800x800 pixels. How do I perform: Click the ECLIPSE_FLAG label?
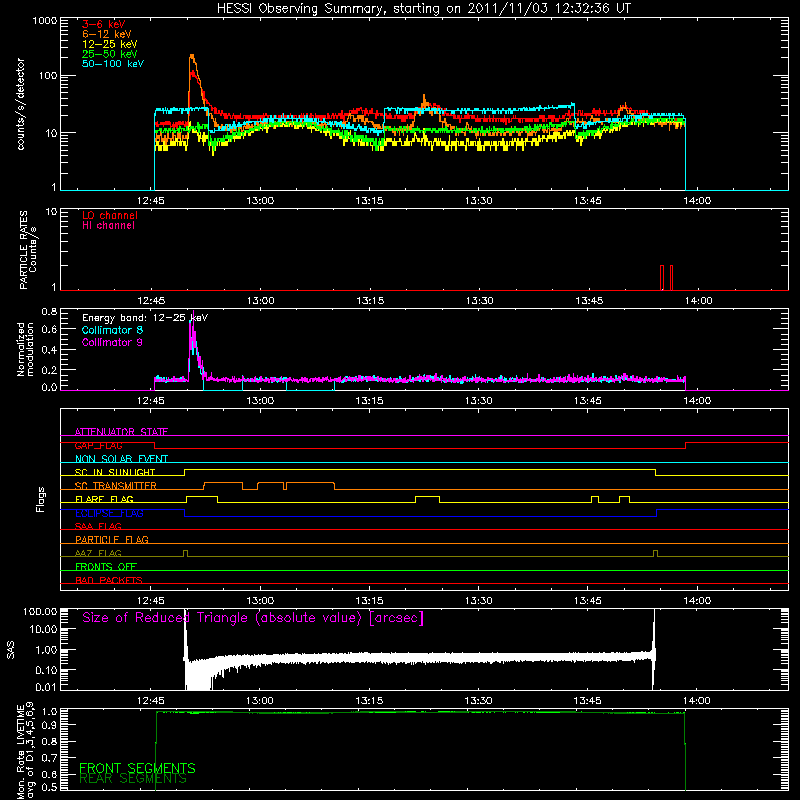point(109,513)
